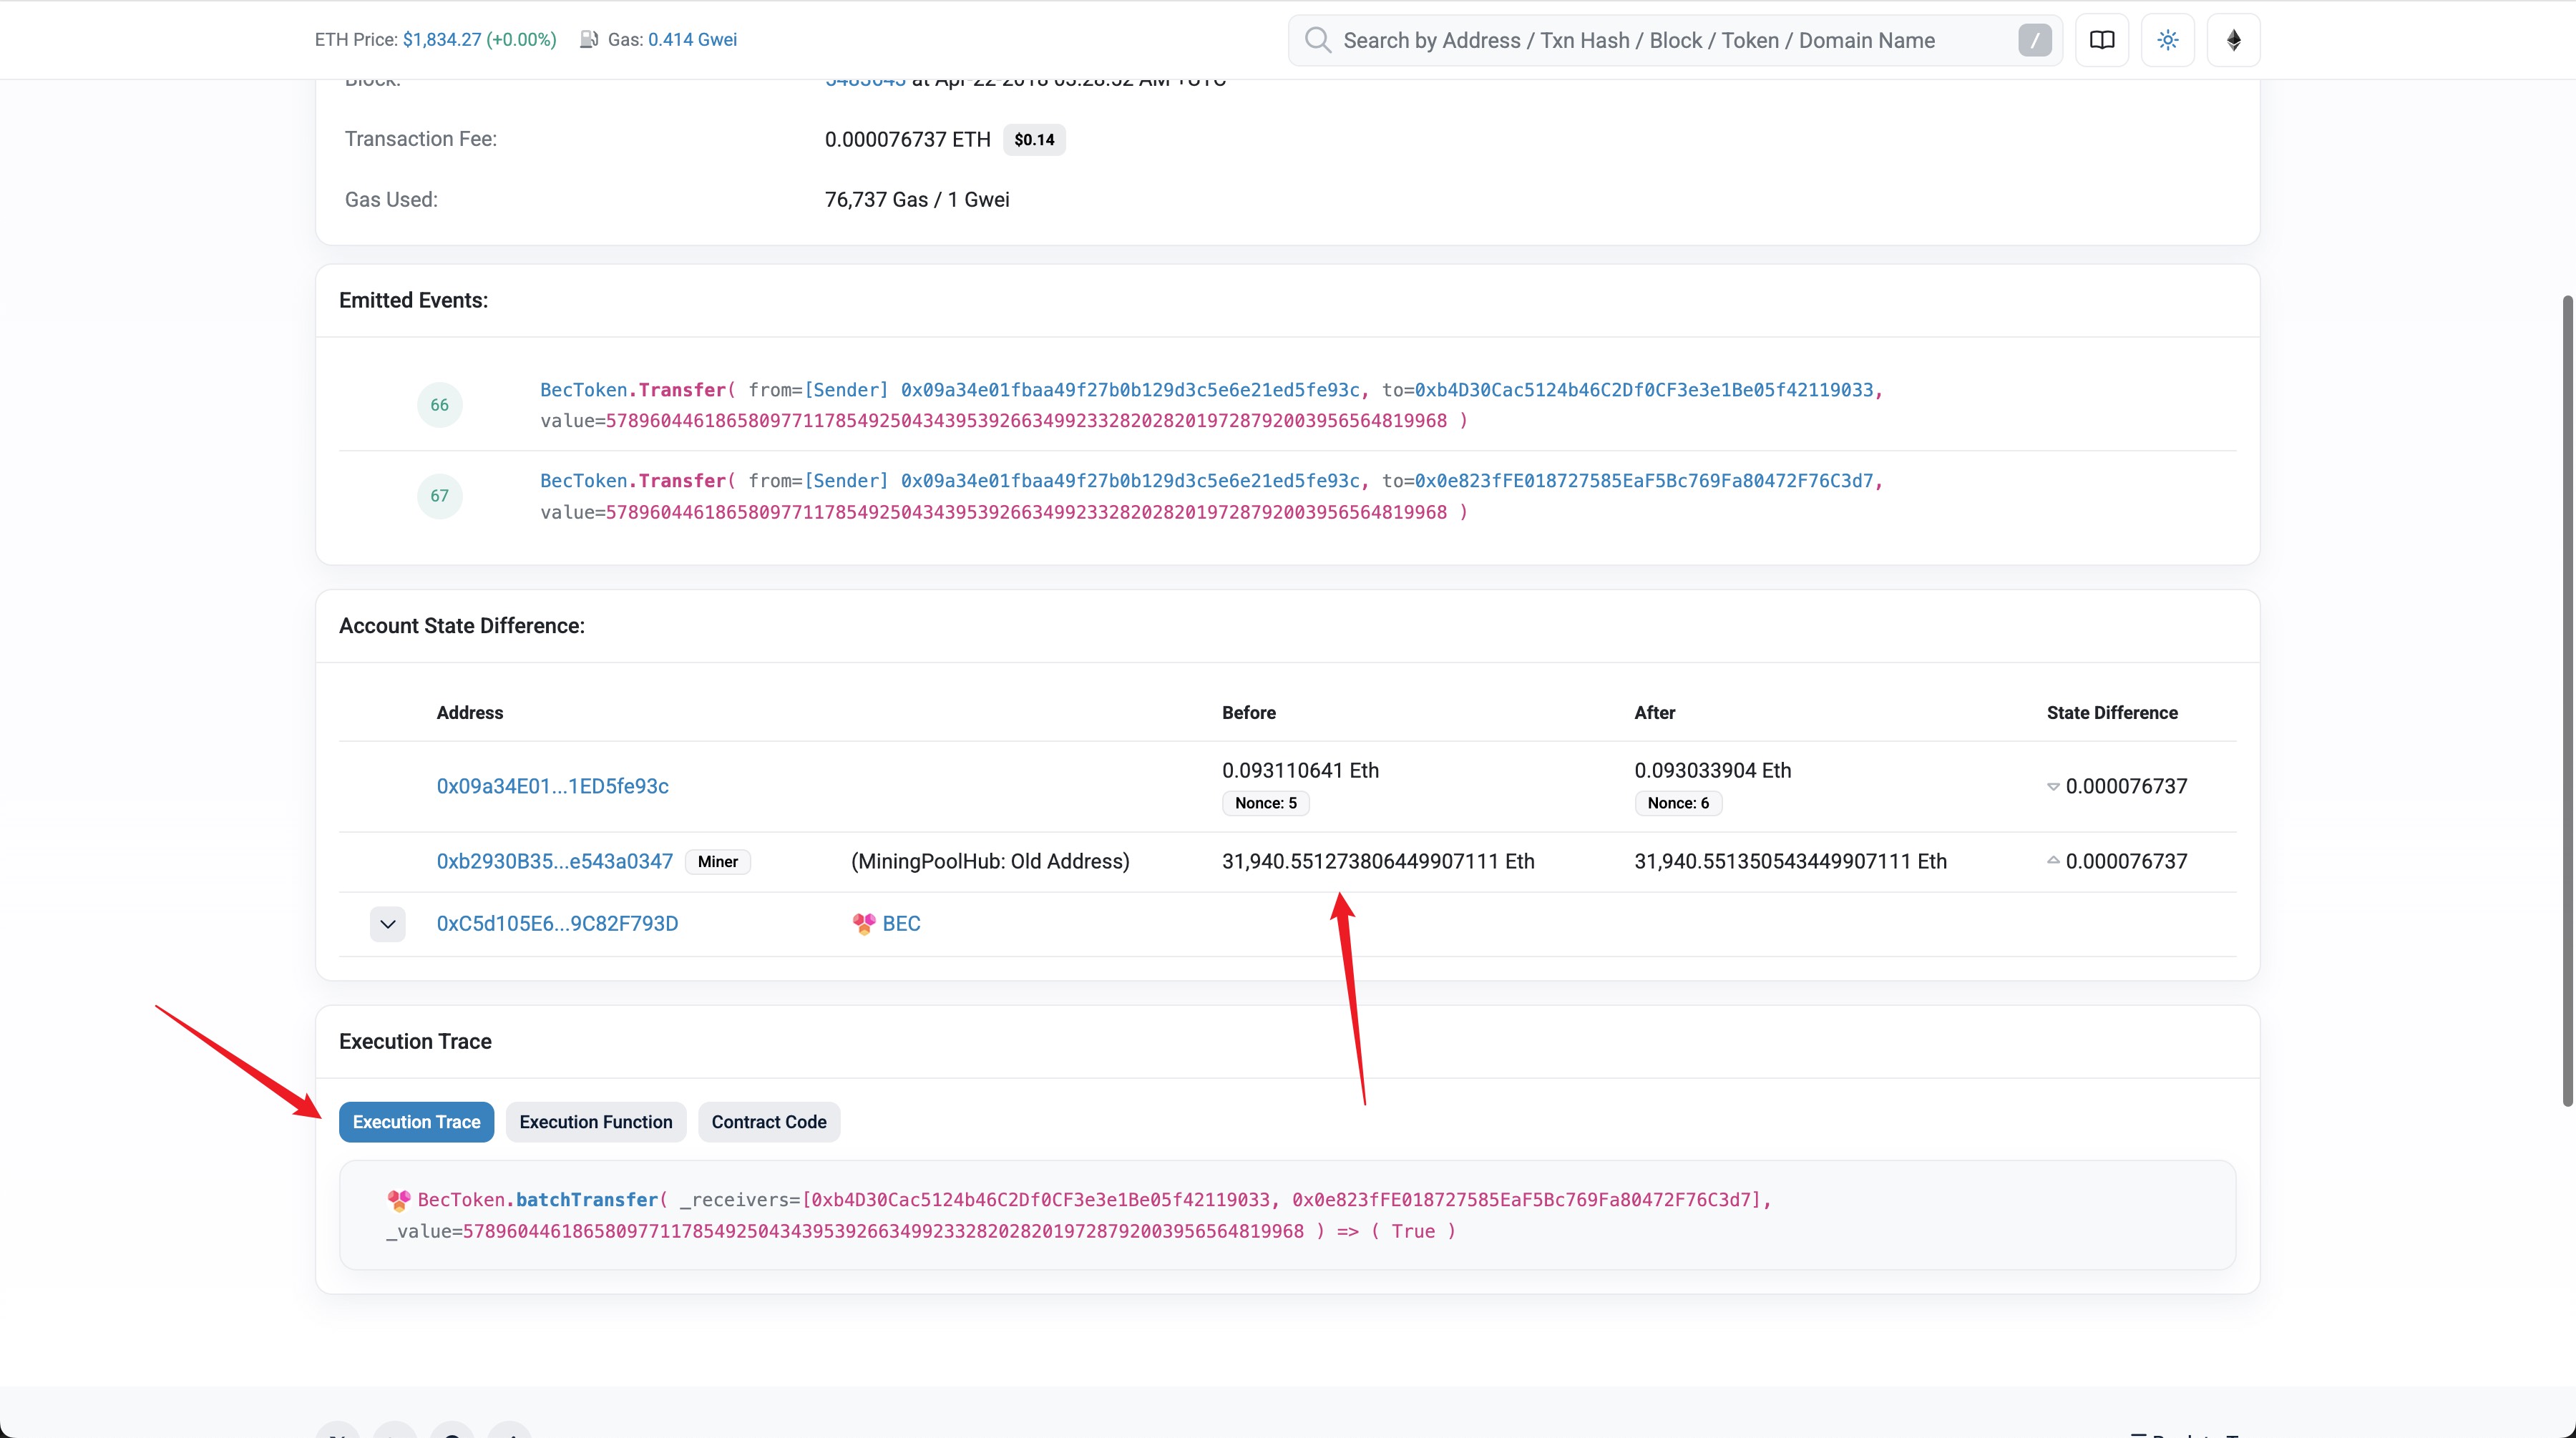The image size is (2576, 1438).
Task: Click BecToken.Transfer in event 66
Action: [x=633, y=390]
